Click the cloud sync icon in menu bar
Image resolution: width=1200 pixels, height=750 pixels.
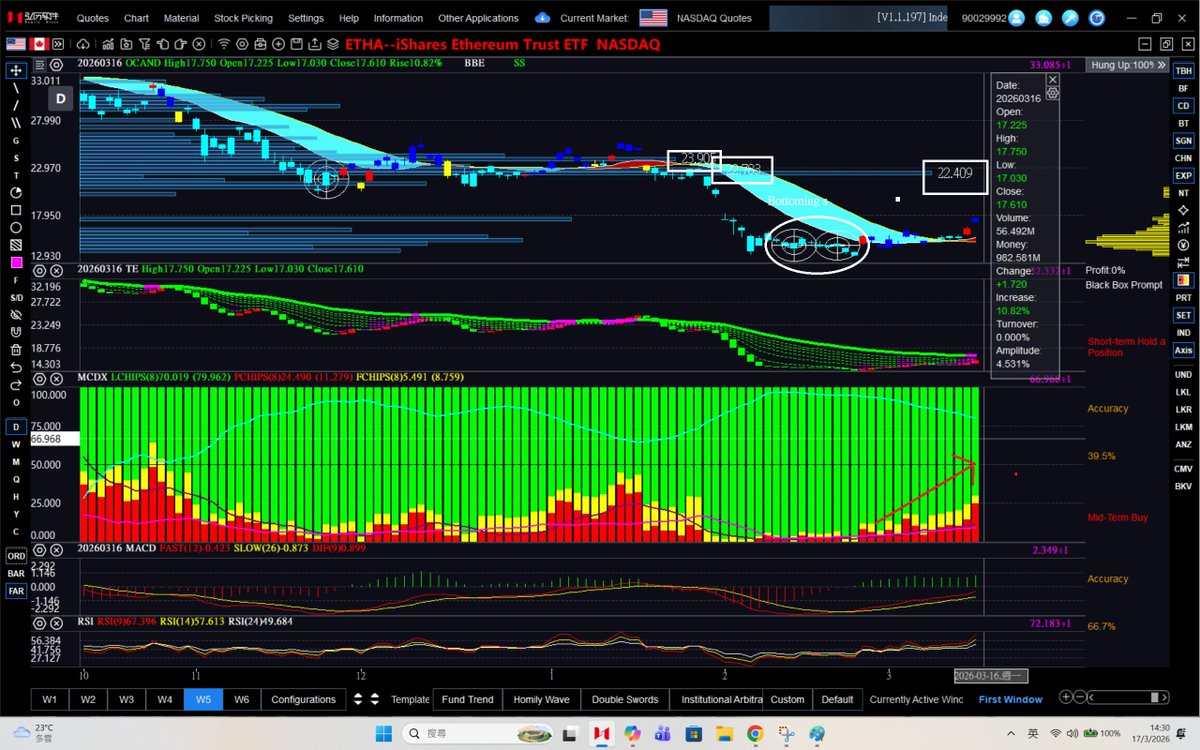point(542,18)
